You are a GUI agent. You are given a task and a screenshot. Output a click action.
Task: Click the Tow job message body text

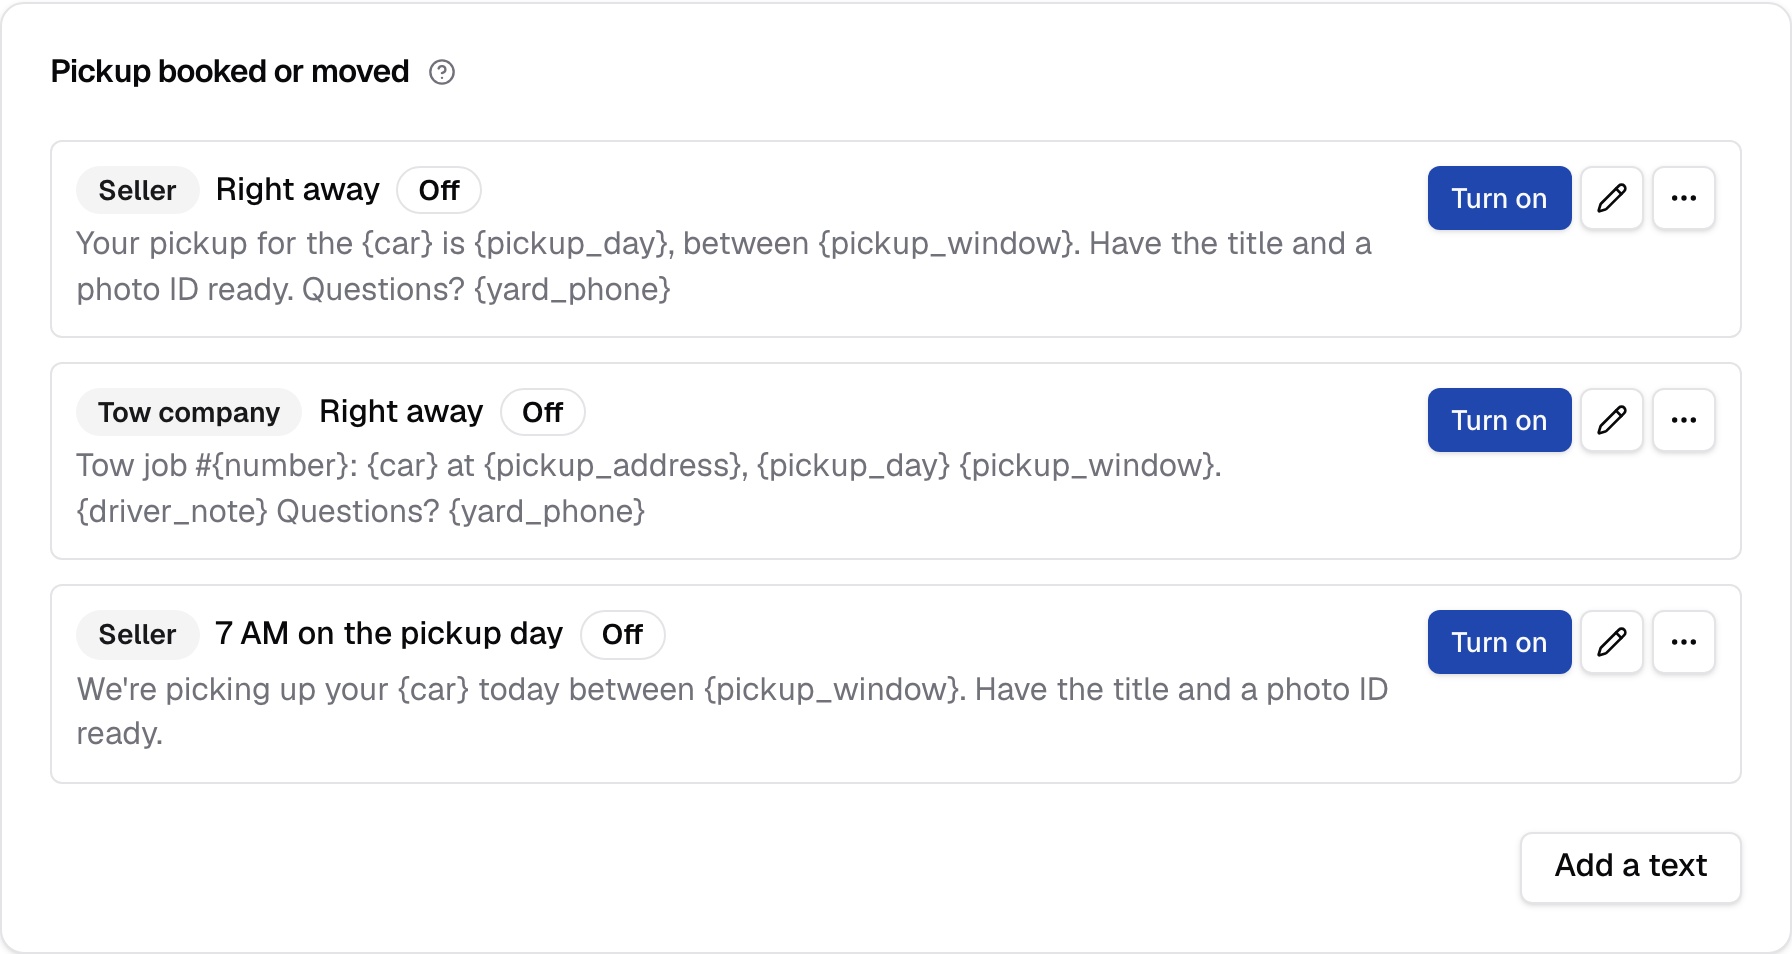point(649,488)
